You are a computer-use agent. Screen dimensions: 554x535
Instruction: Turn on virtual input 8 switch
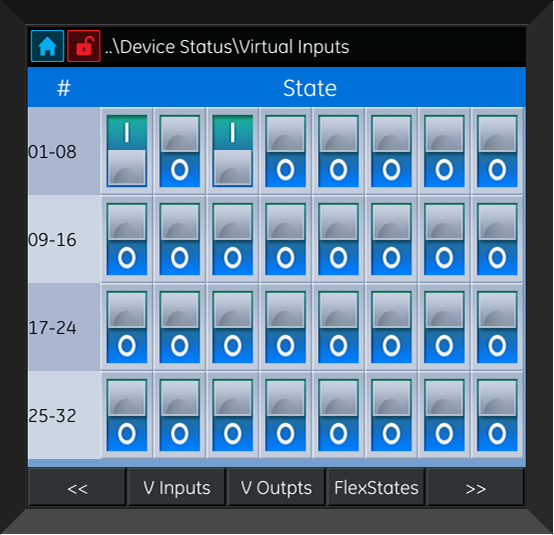497,151
